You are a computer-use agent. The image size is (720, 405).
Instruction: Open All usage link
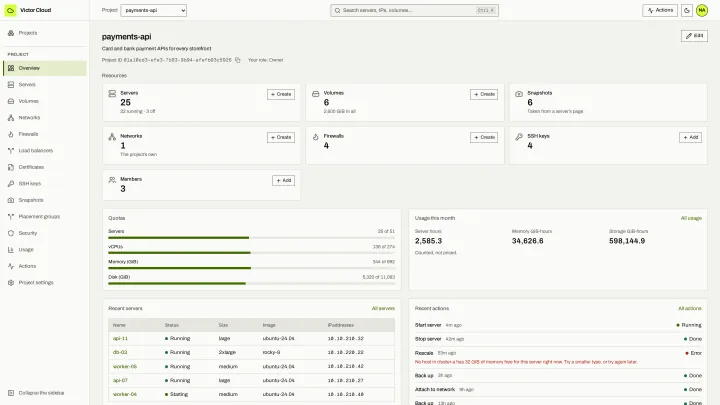coord(691,218)
